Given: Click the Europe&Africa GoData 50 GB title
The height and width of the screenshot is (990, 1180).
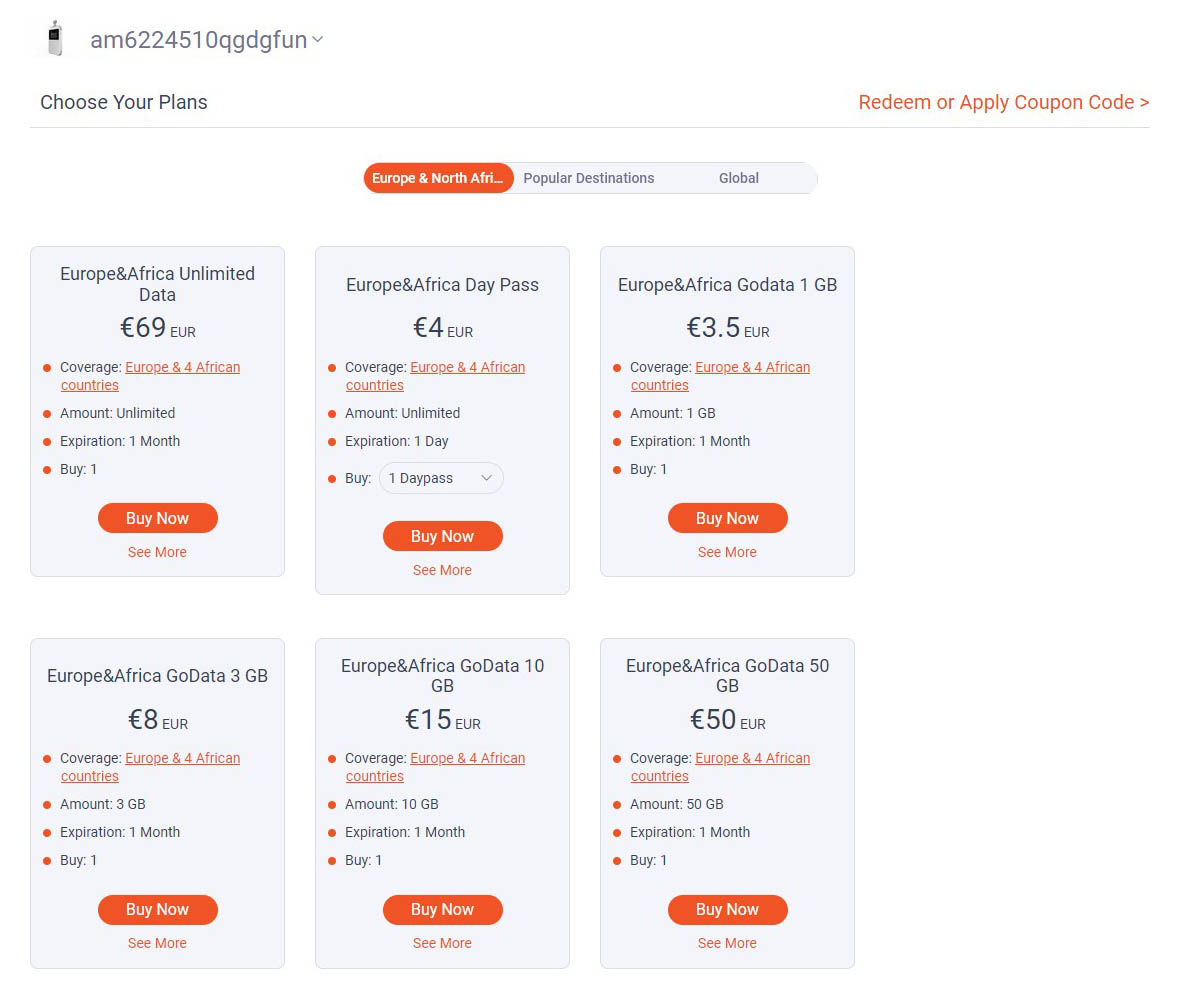Looking at the screenshot, I should click(x=728, y=676).
